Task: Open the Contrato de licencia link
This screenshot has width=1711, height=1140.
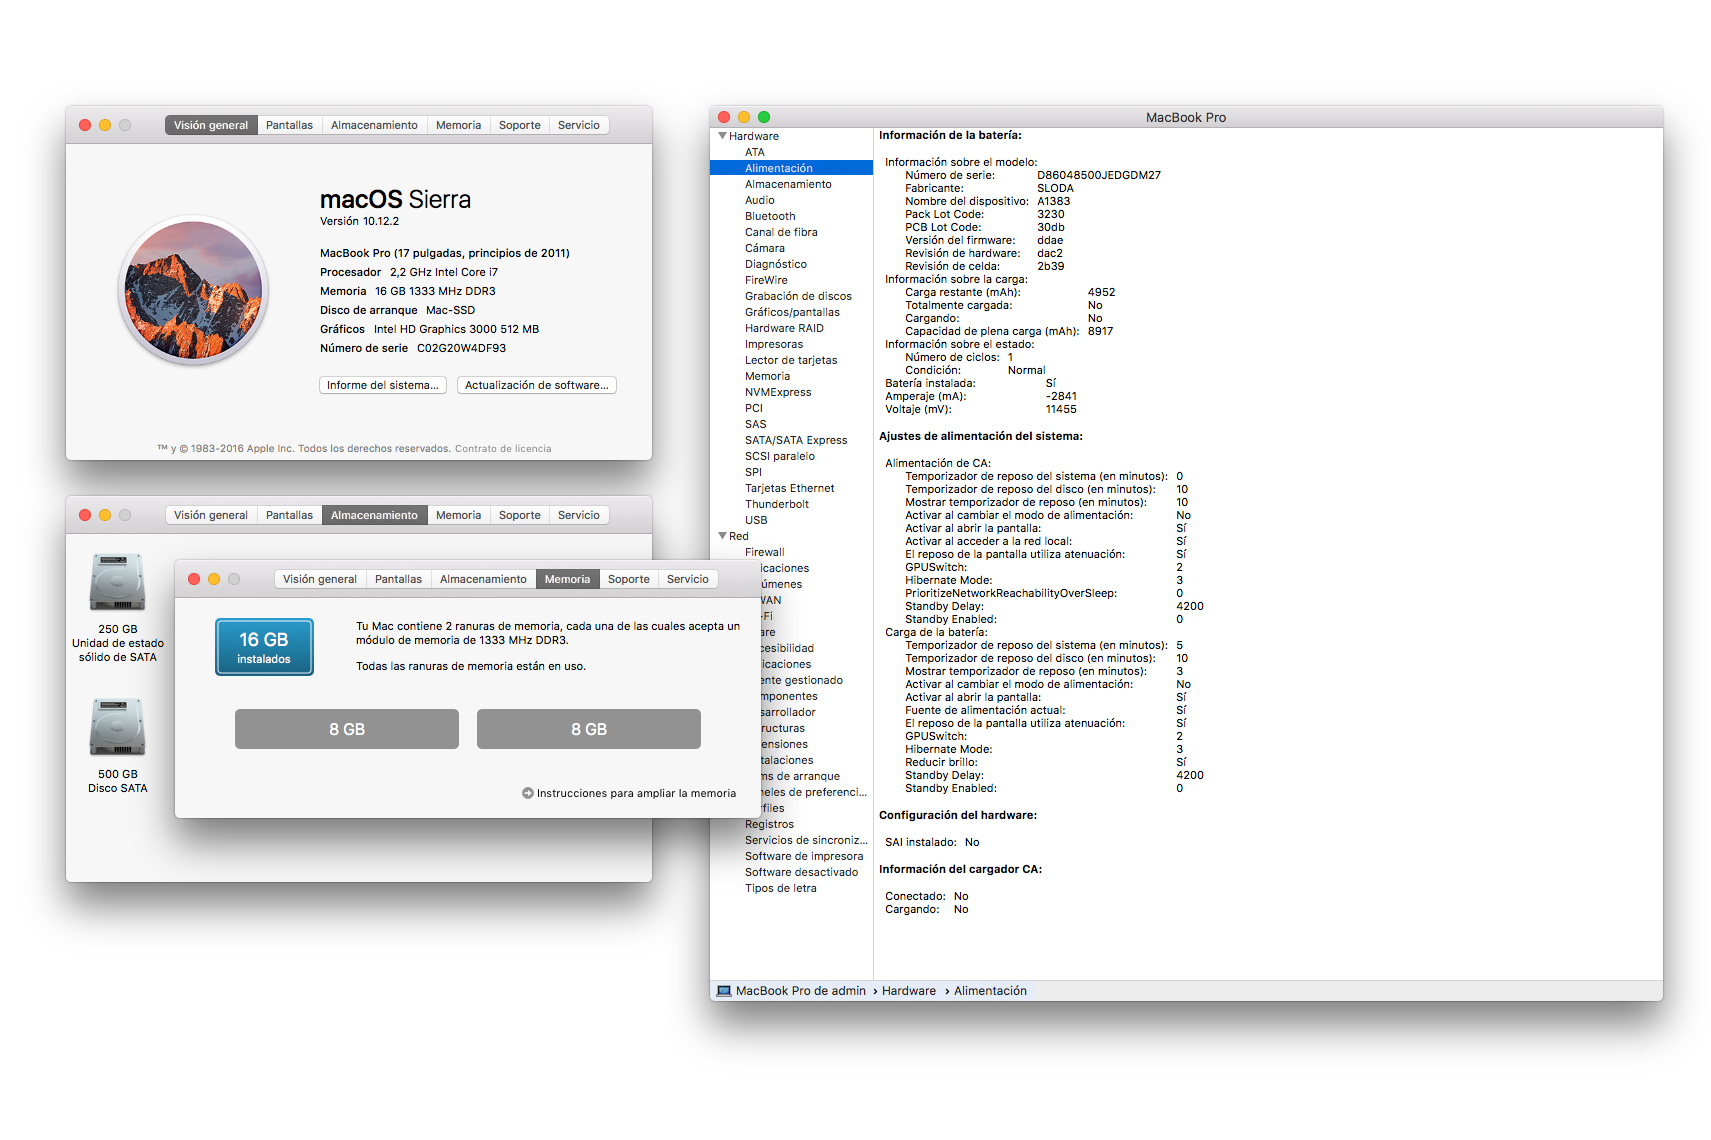Action: (503, 449)
